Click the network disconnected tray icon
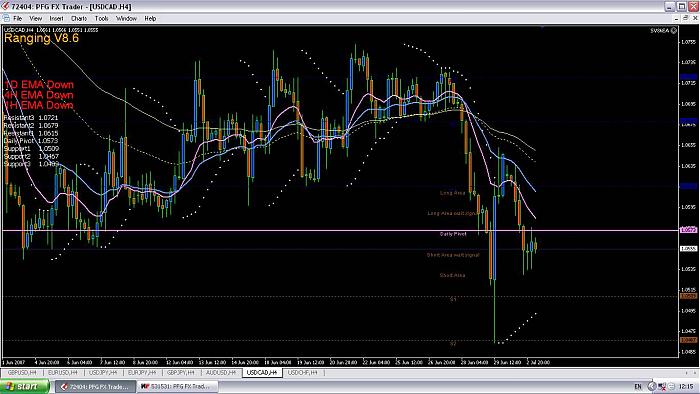The image size is (700, 394). click(662, 386)
